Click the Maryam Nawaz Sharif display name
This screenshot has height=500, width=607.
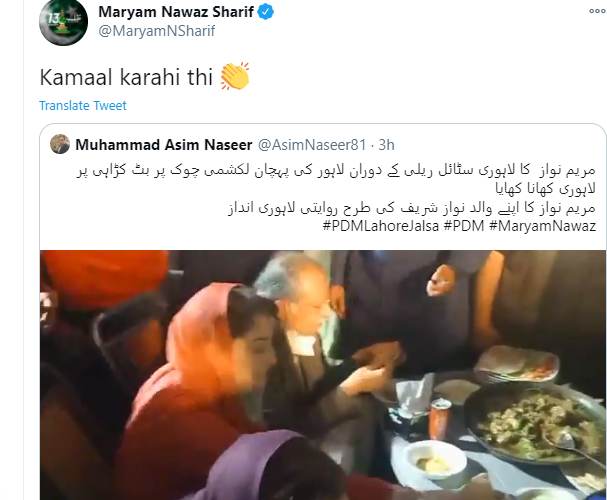(x=176, y=12)
